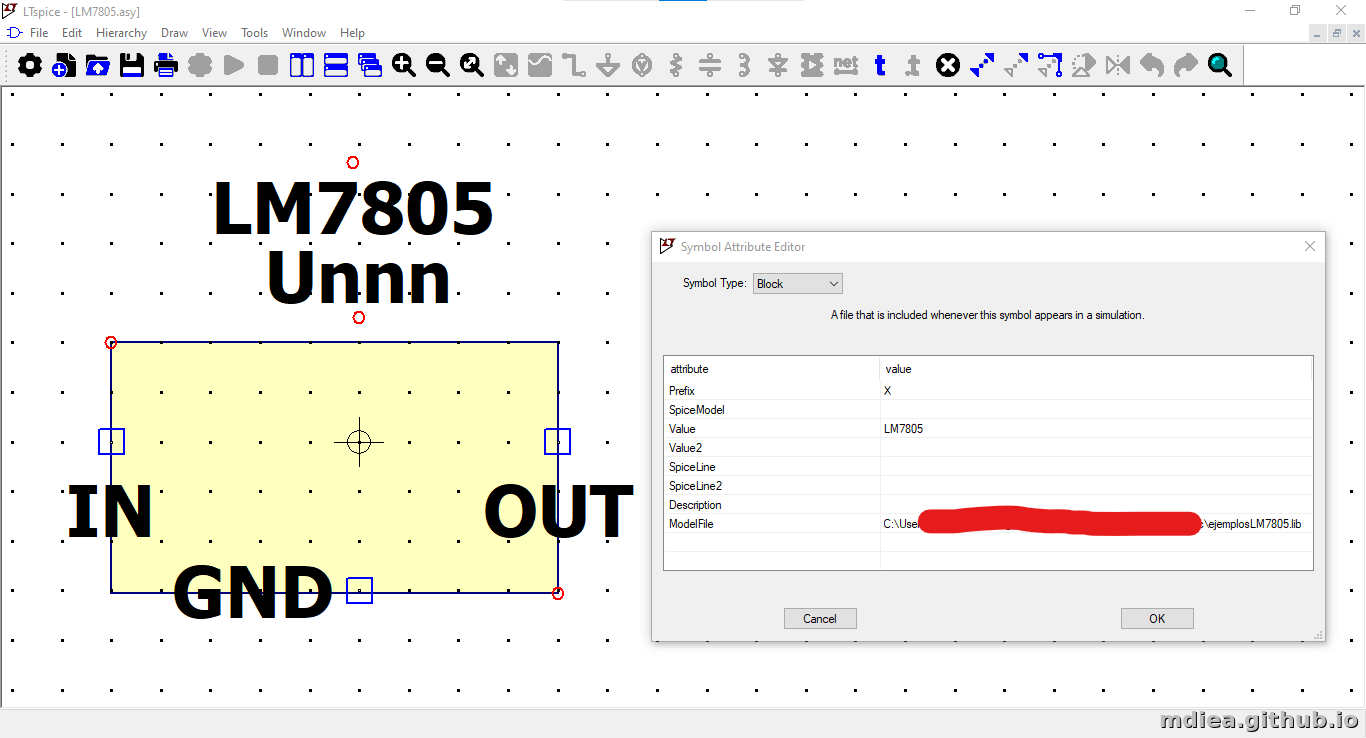Zoom to fit the symbol
This screenshot has width=1366, height=738.
[472, 66]
